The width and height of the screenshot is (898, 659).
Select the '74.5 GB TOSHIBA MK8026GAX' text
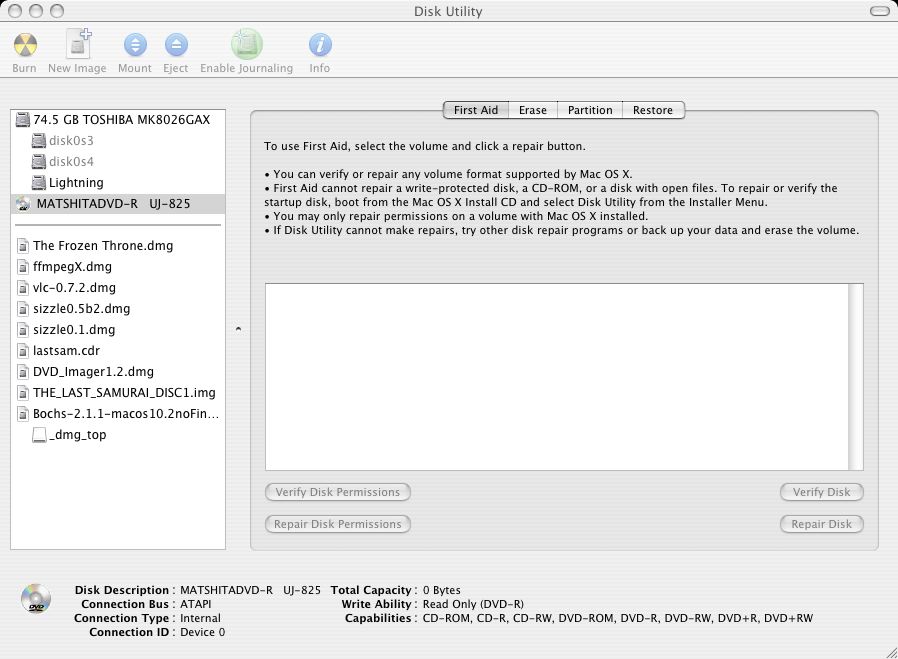pos(121,119)
